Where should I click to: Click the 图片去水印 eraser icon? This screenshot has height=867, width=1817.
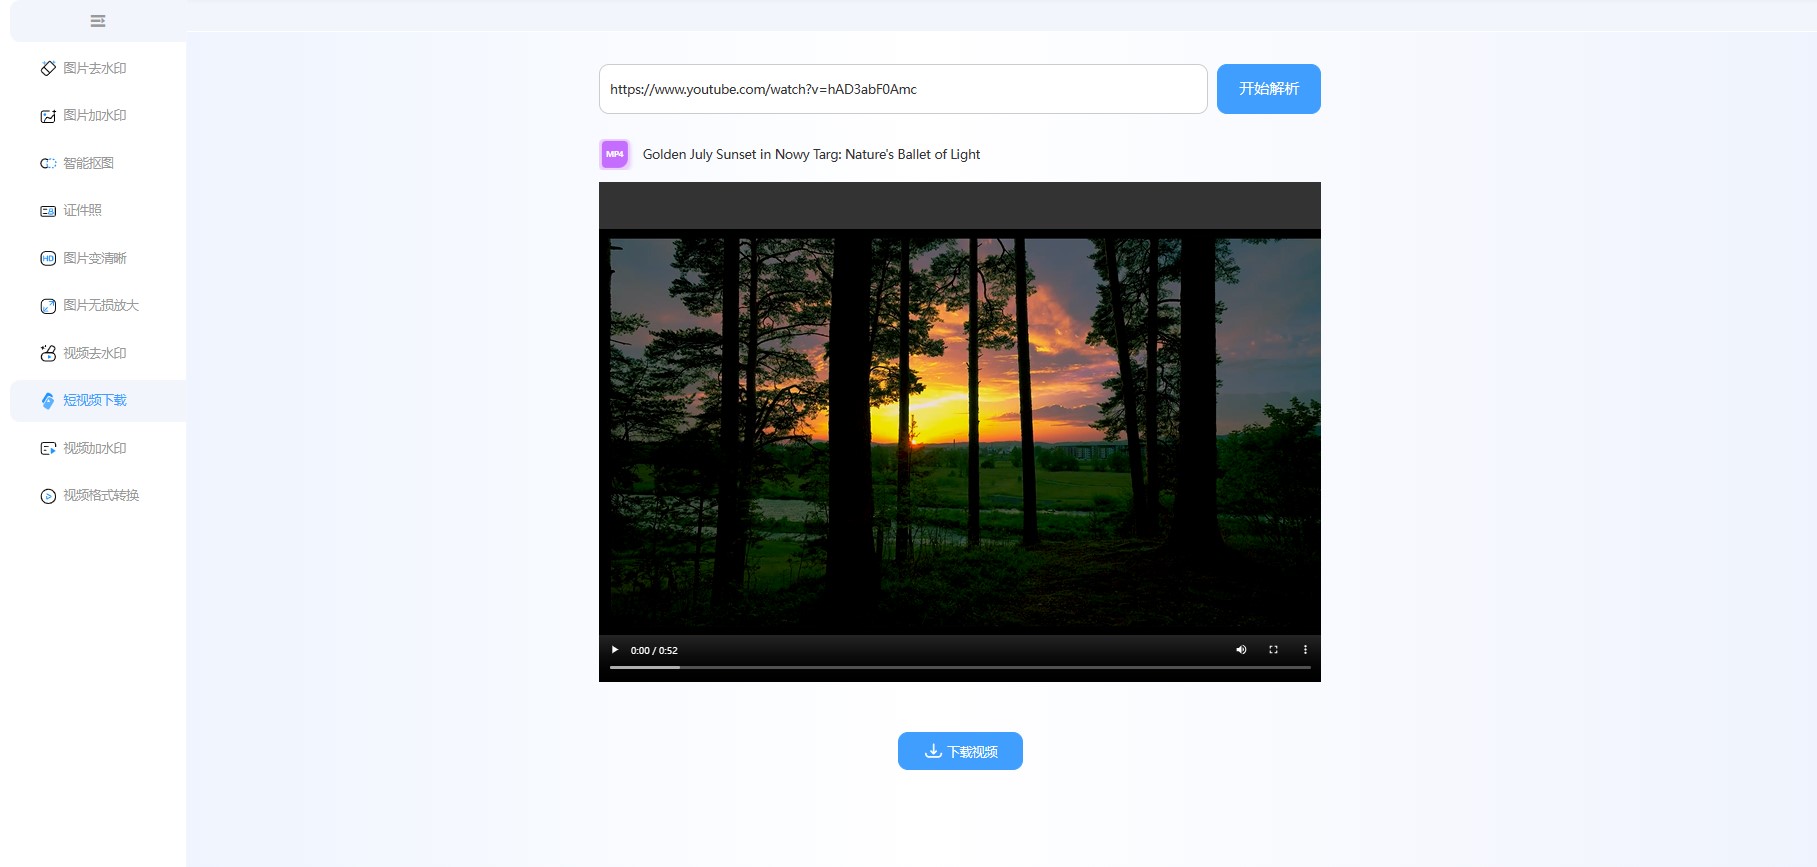tap(48, 68)
